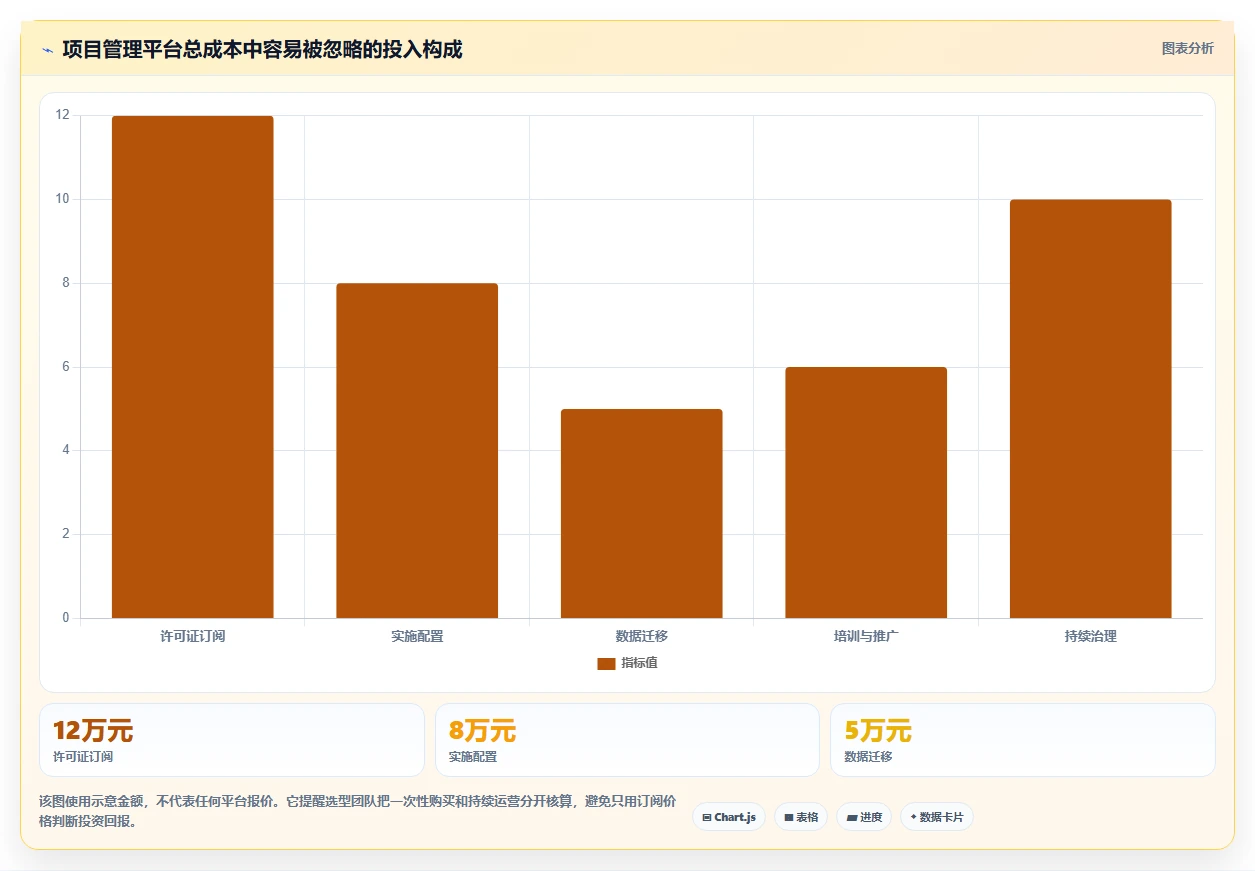Click the 数据迁移 bar in the chart
This screenshot has width=1255, height=871.
click(x=641, y=514)
